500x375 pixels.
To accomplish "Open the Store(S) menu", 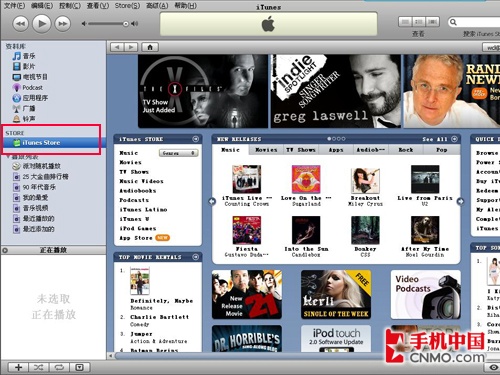I will 127,6.
